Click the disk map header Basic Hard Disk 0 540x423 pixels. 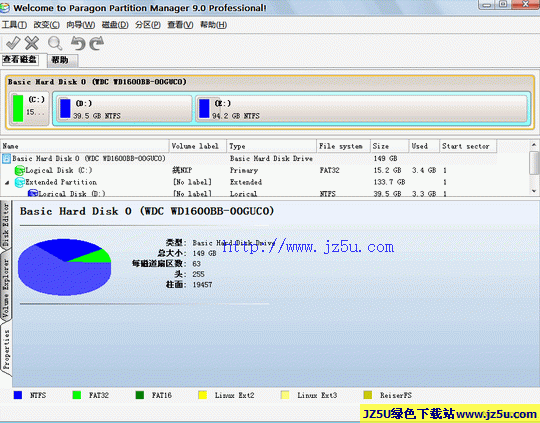coord(97,82)
